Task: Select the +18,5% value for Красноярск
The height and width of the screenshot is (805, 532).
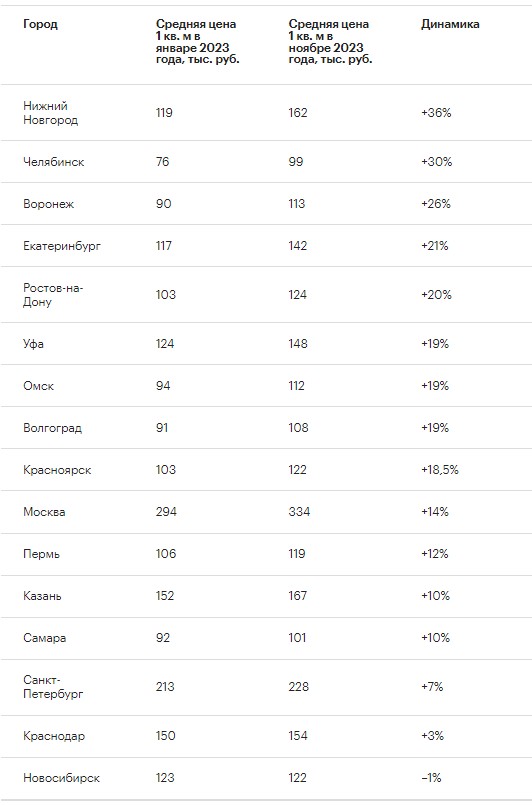Action: tap(440, 470)
